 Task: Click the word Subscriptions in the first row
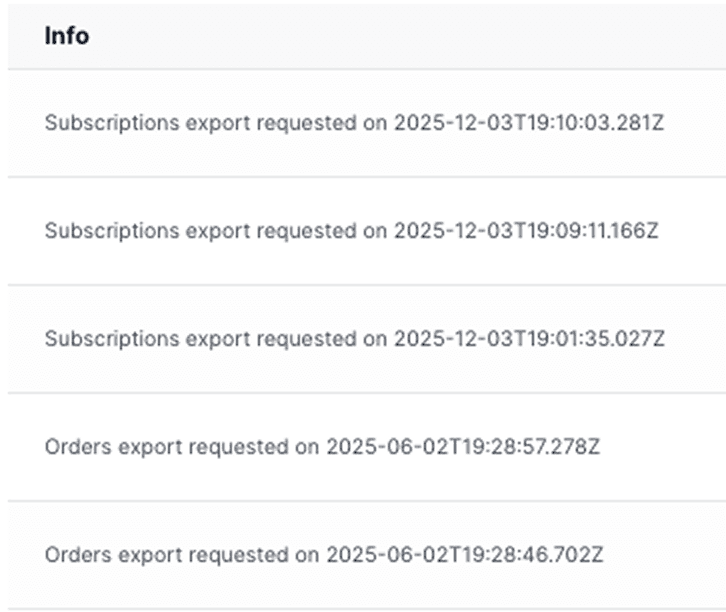click(96, 123)
